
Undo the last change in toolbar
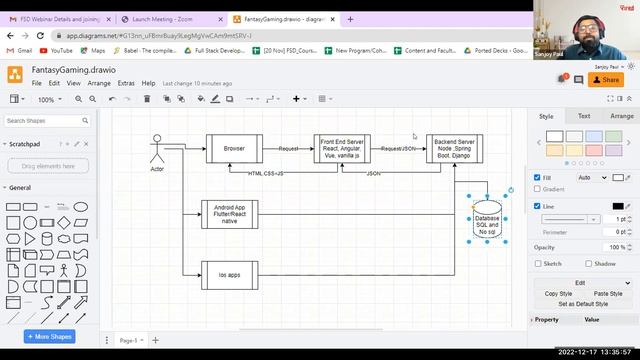(112, 99)
